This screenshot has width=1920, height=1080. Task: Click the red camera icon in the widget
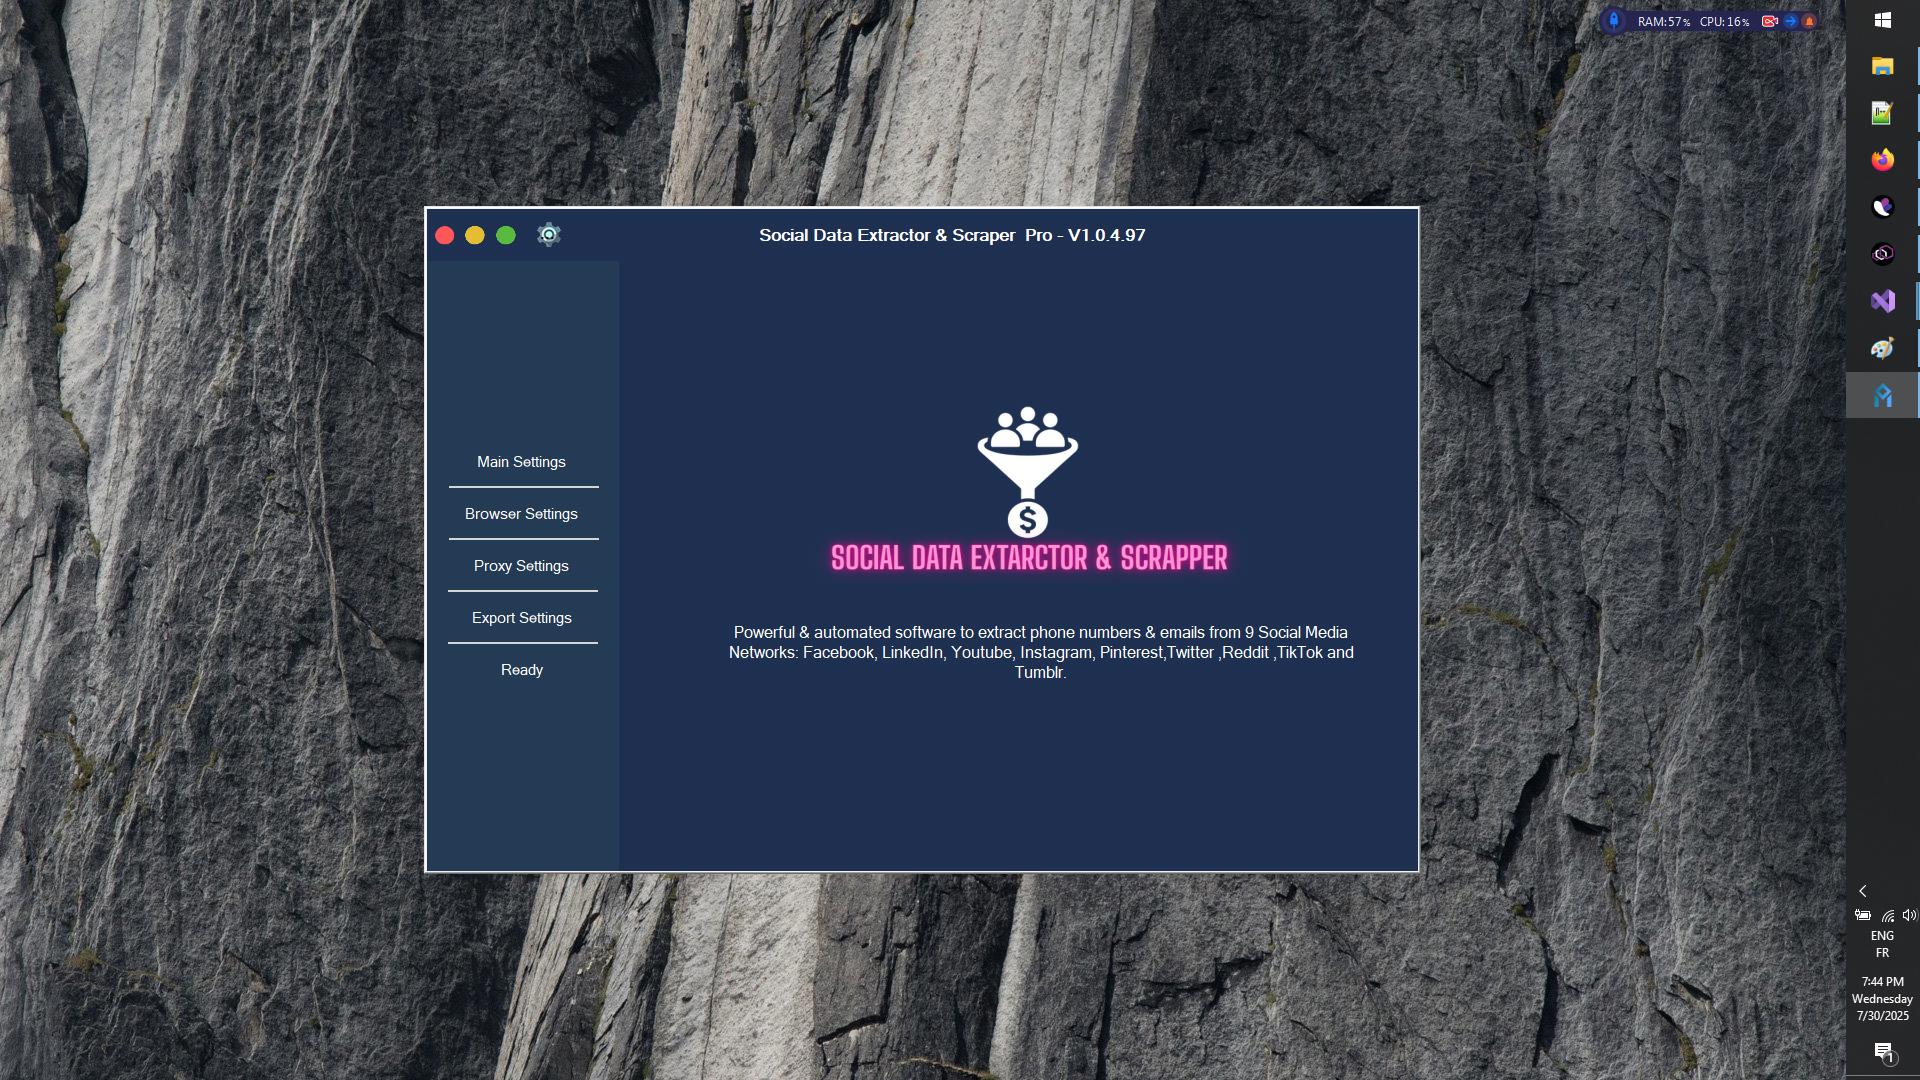point(1769,21)
